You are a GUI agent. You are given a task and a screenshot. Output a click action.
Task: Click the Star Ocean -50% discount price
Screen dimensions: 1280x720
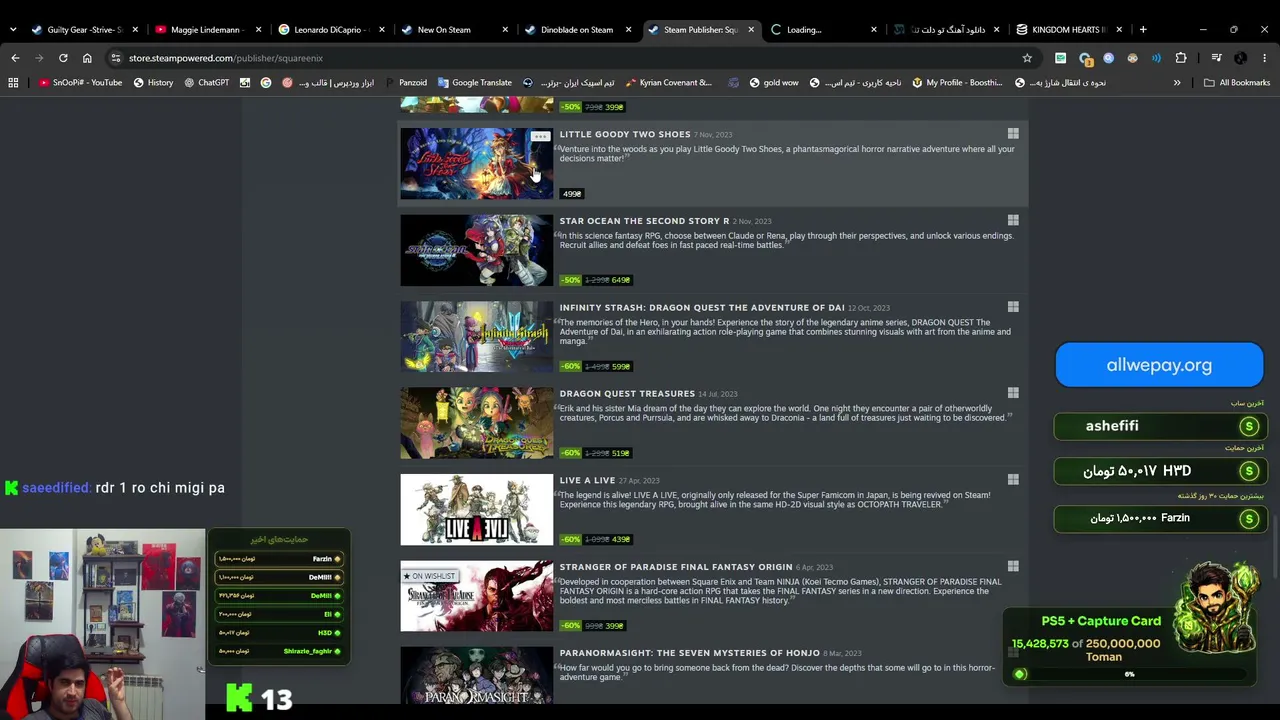tap(595, 280)
